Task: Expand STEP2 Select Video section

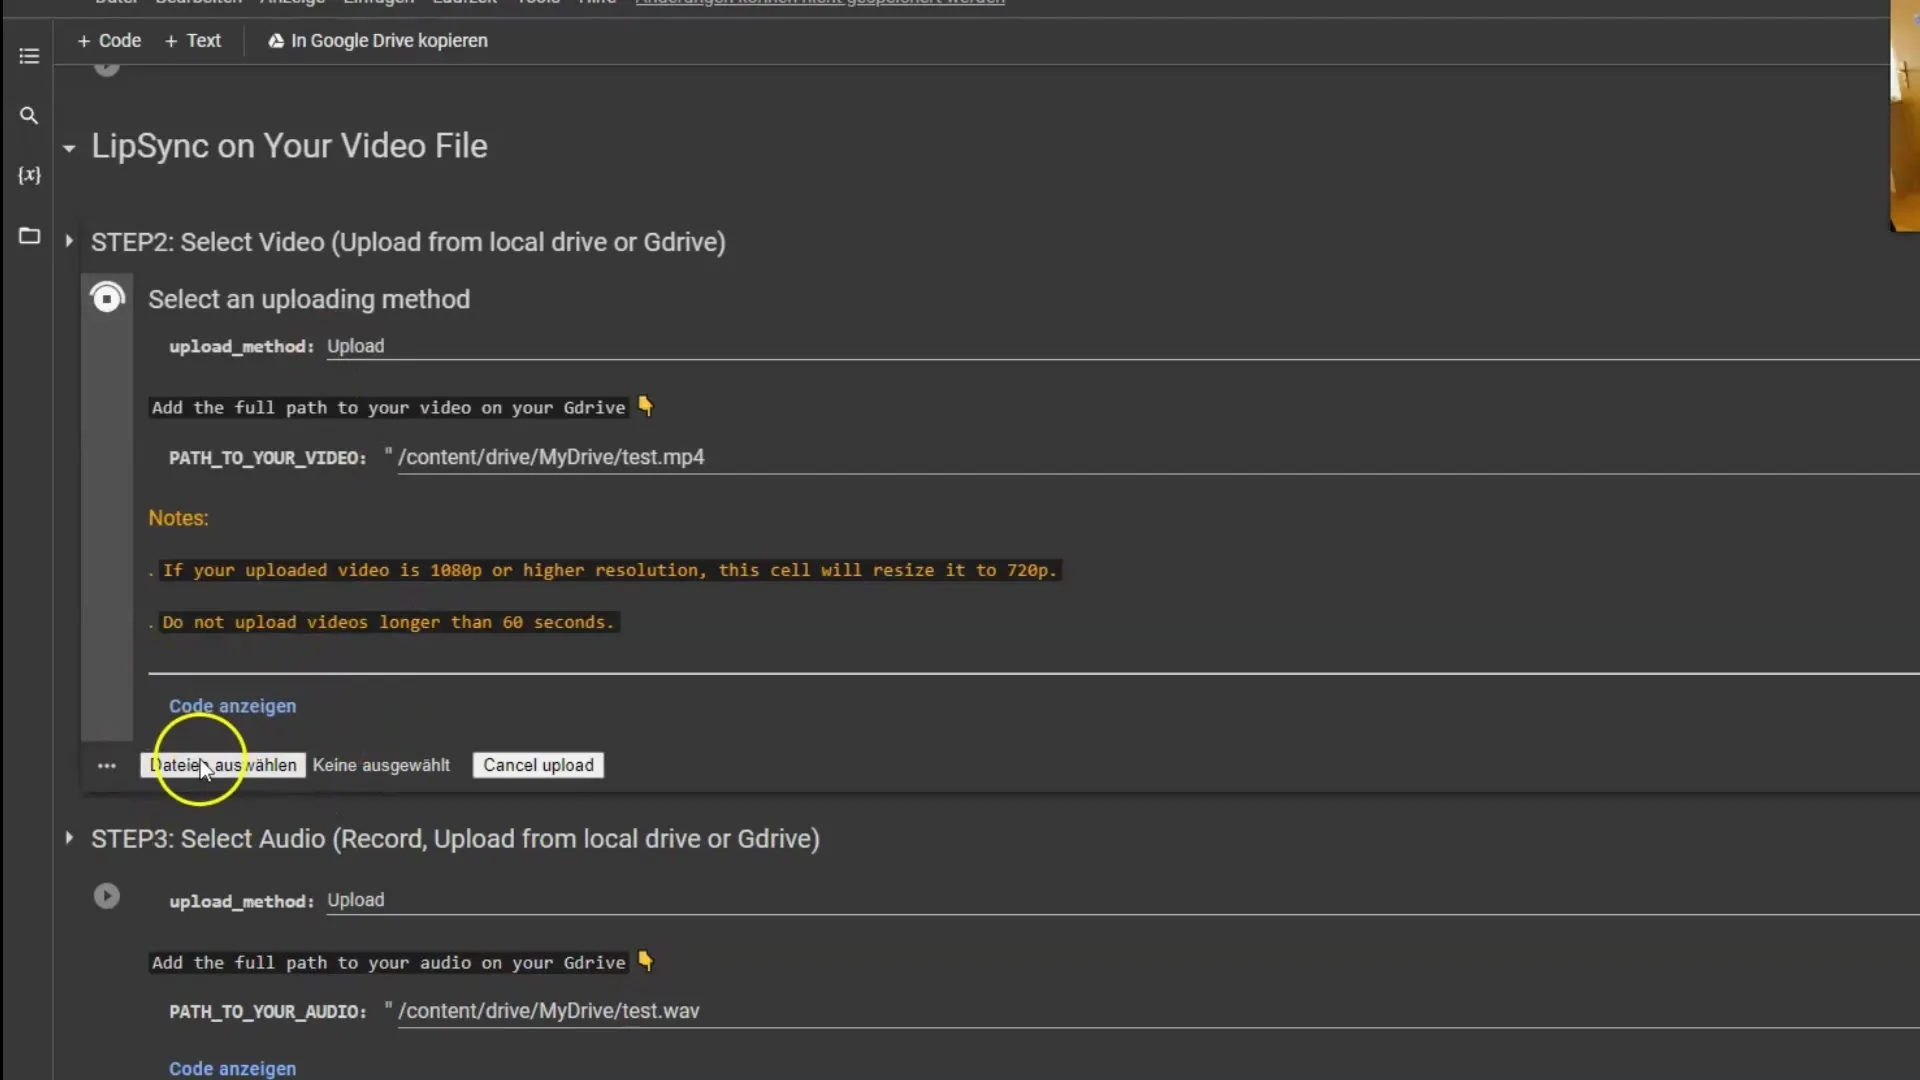Action: [69, 241]
